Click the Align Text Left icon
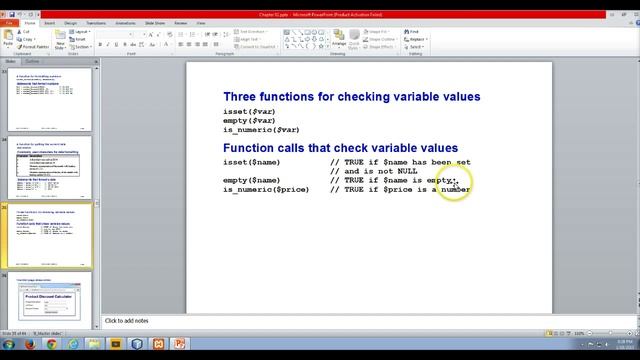Screen dimensions: 640x360 pyautogui.click(x=180, y=44)
